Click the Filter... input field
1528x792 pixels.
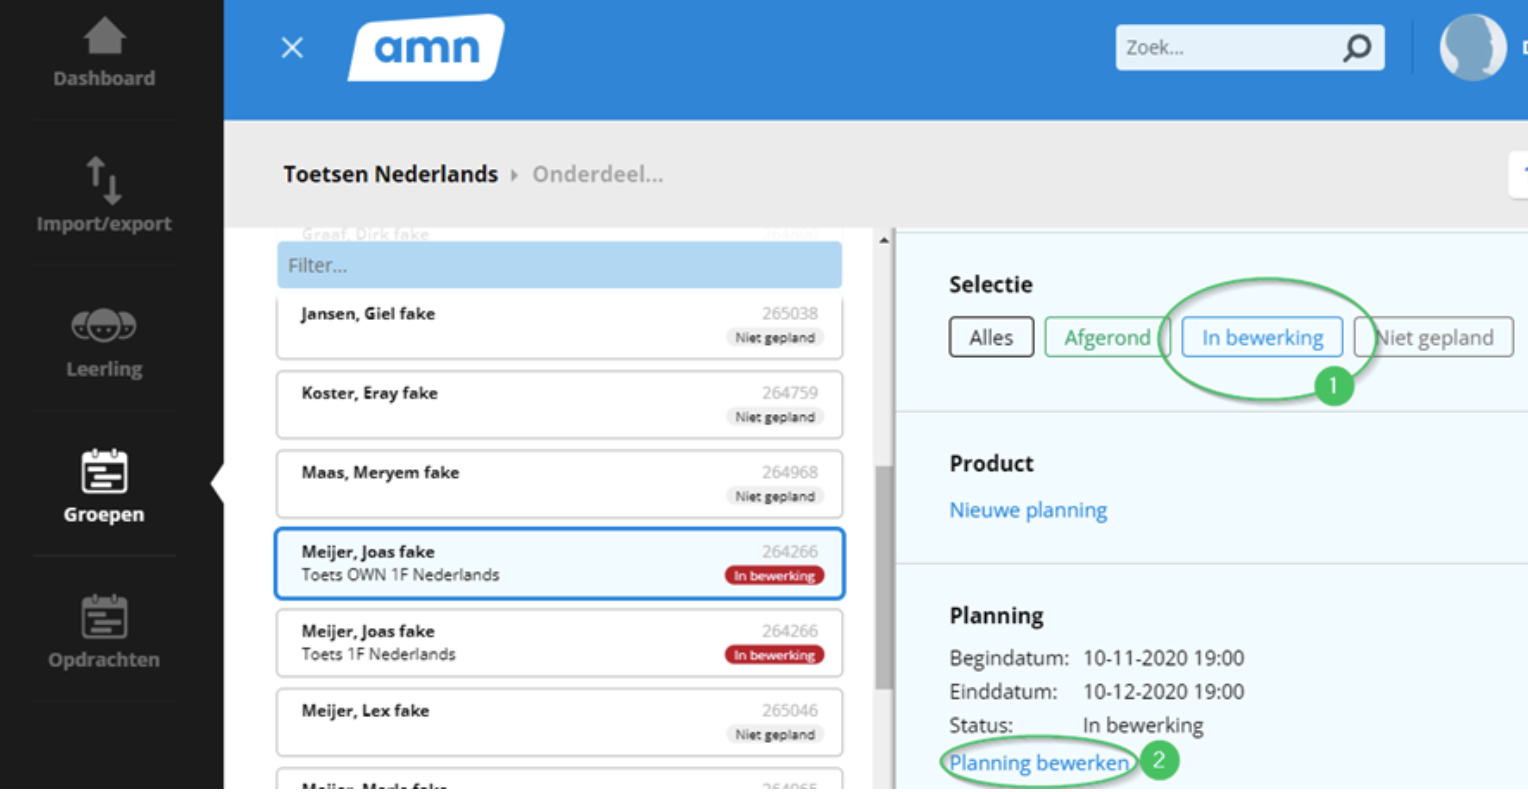coord(559,266)
